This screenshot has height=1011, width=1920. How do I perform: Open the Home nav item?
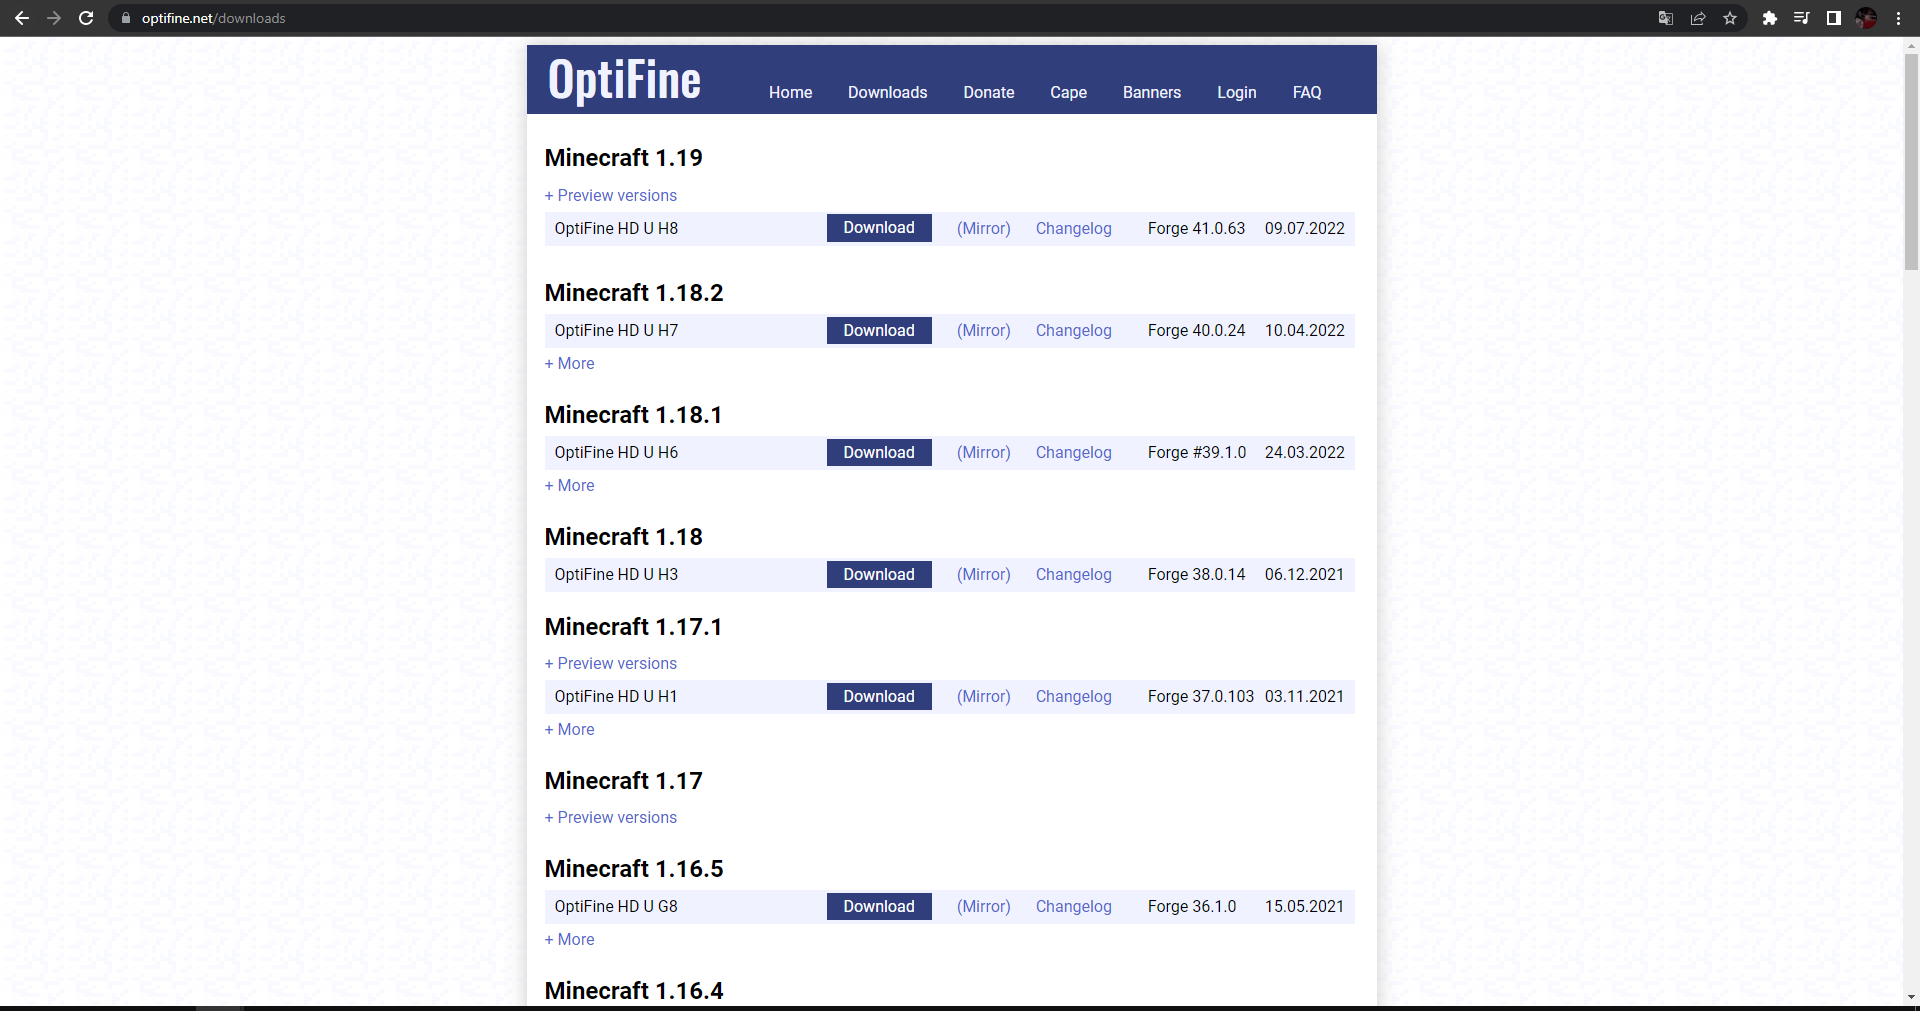coord(790,92)
